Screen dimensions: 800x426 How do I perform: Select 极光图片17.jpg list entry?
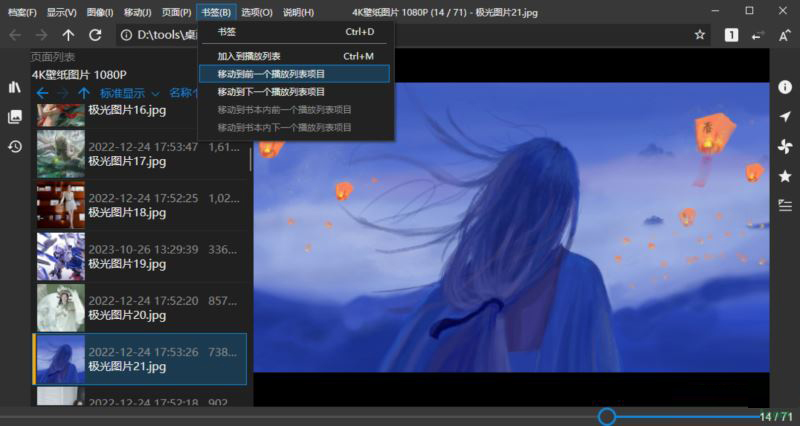pos(141,154)
